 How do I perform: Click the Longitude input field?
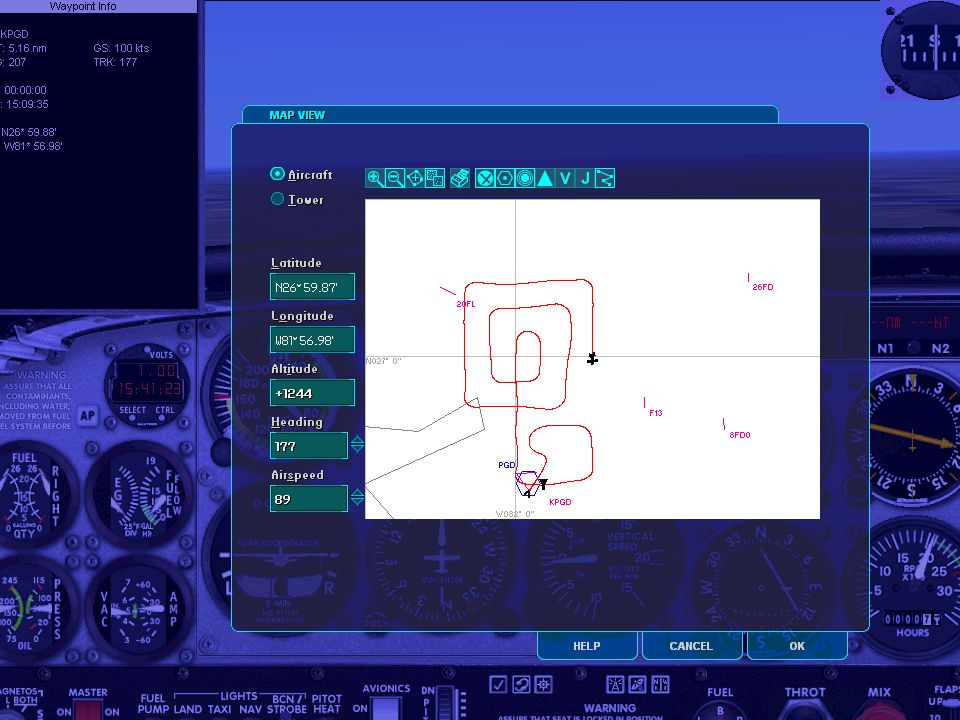click(312, 340)
